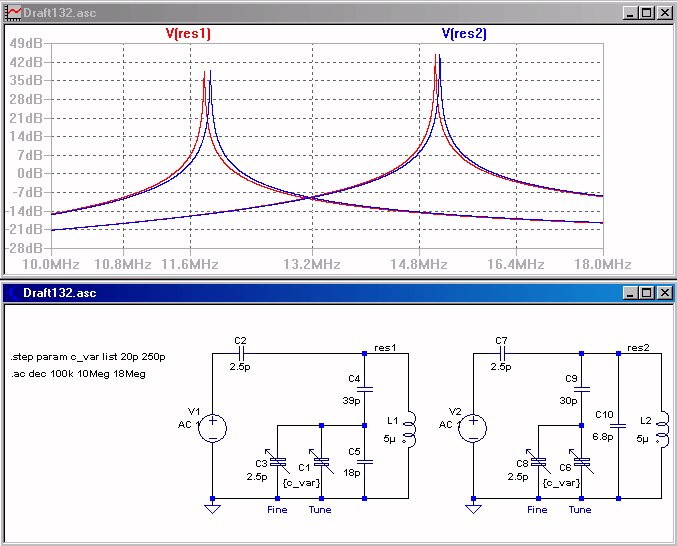Select the .step param c_var directive
The image size is (677, 546).
click(x=88, y=357)
